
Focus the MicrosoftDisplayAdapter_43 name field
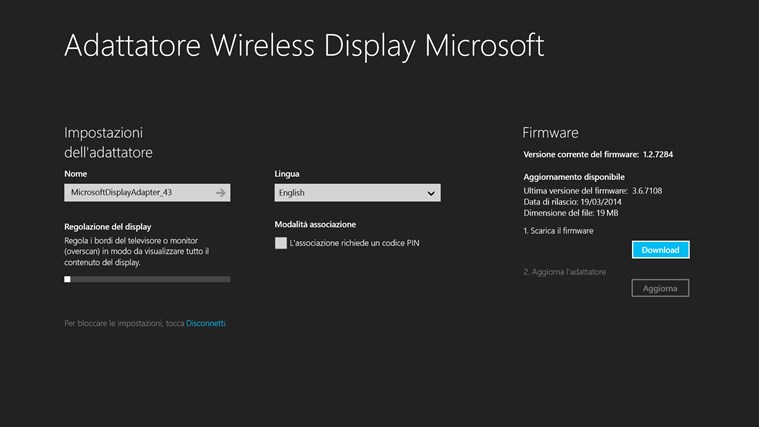pyautogui.click(x=147, y=193)
